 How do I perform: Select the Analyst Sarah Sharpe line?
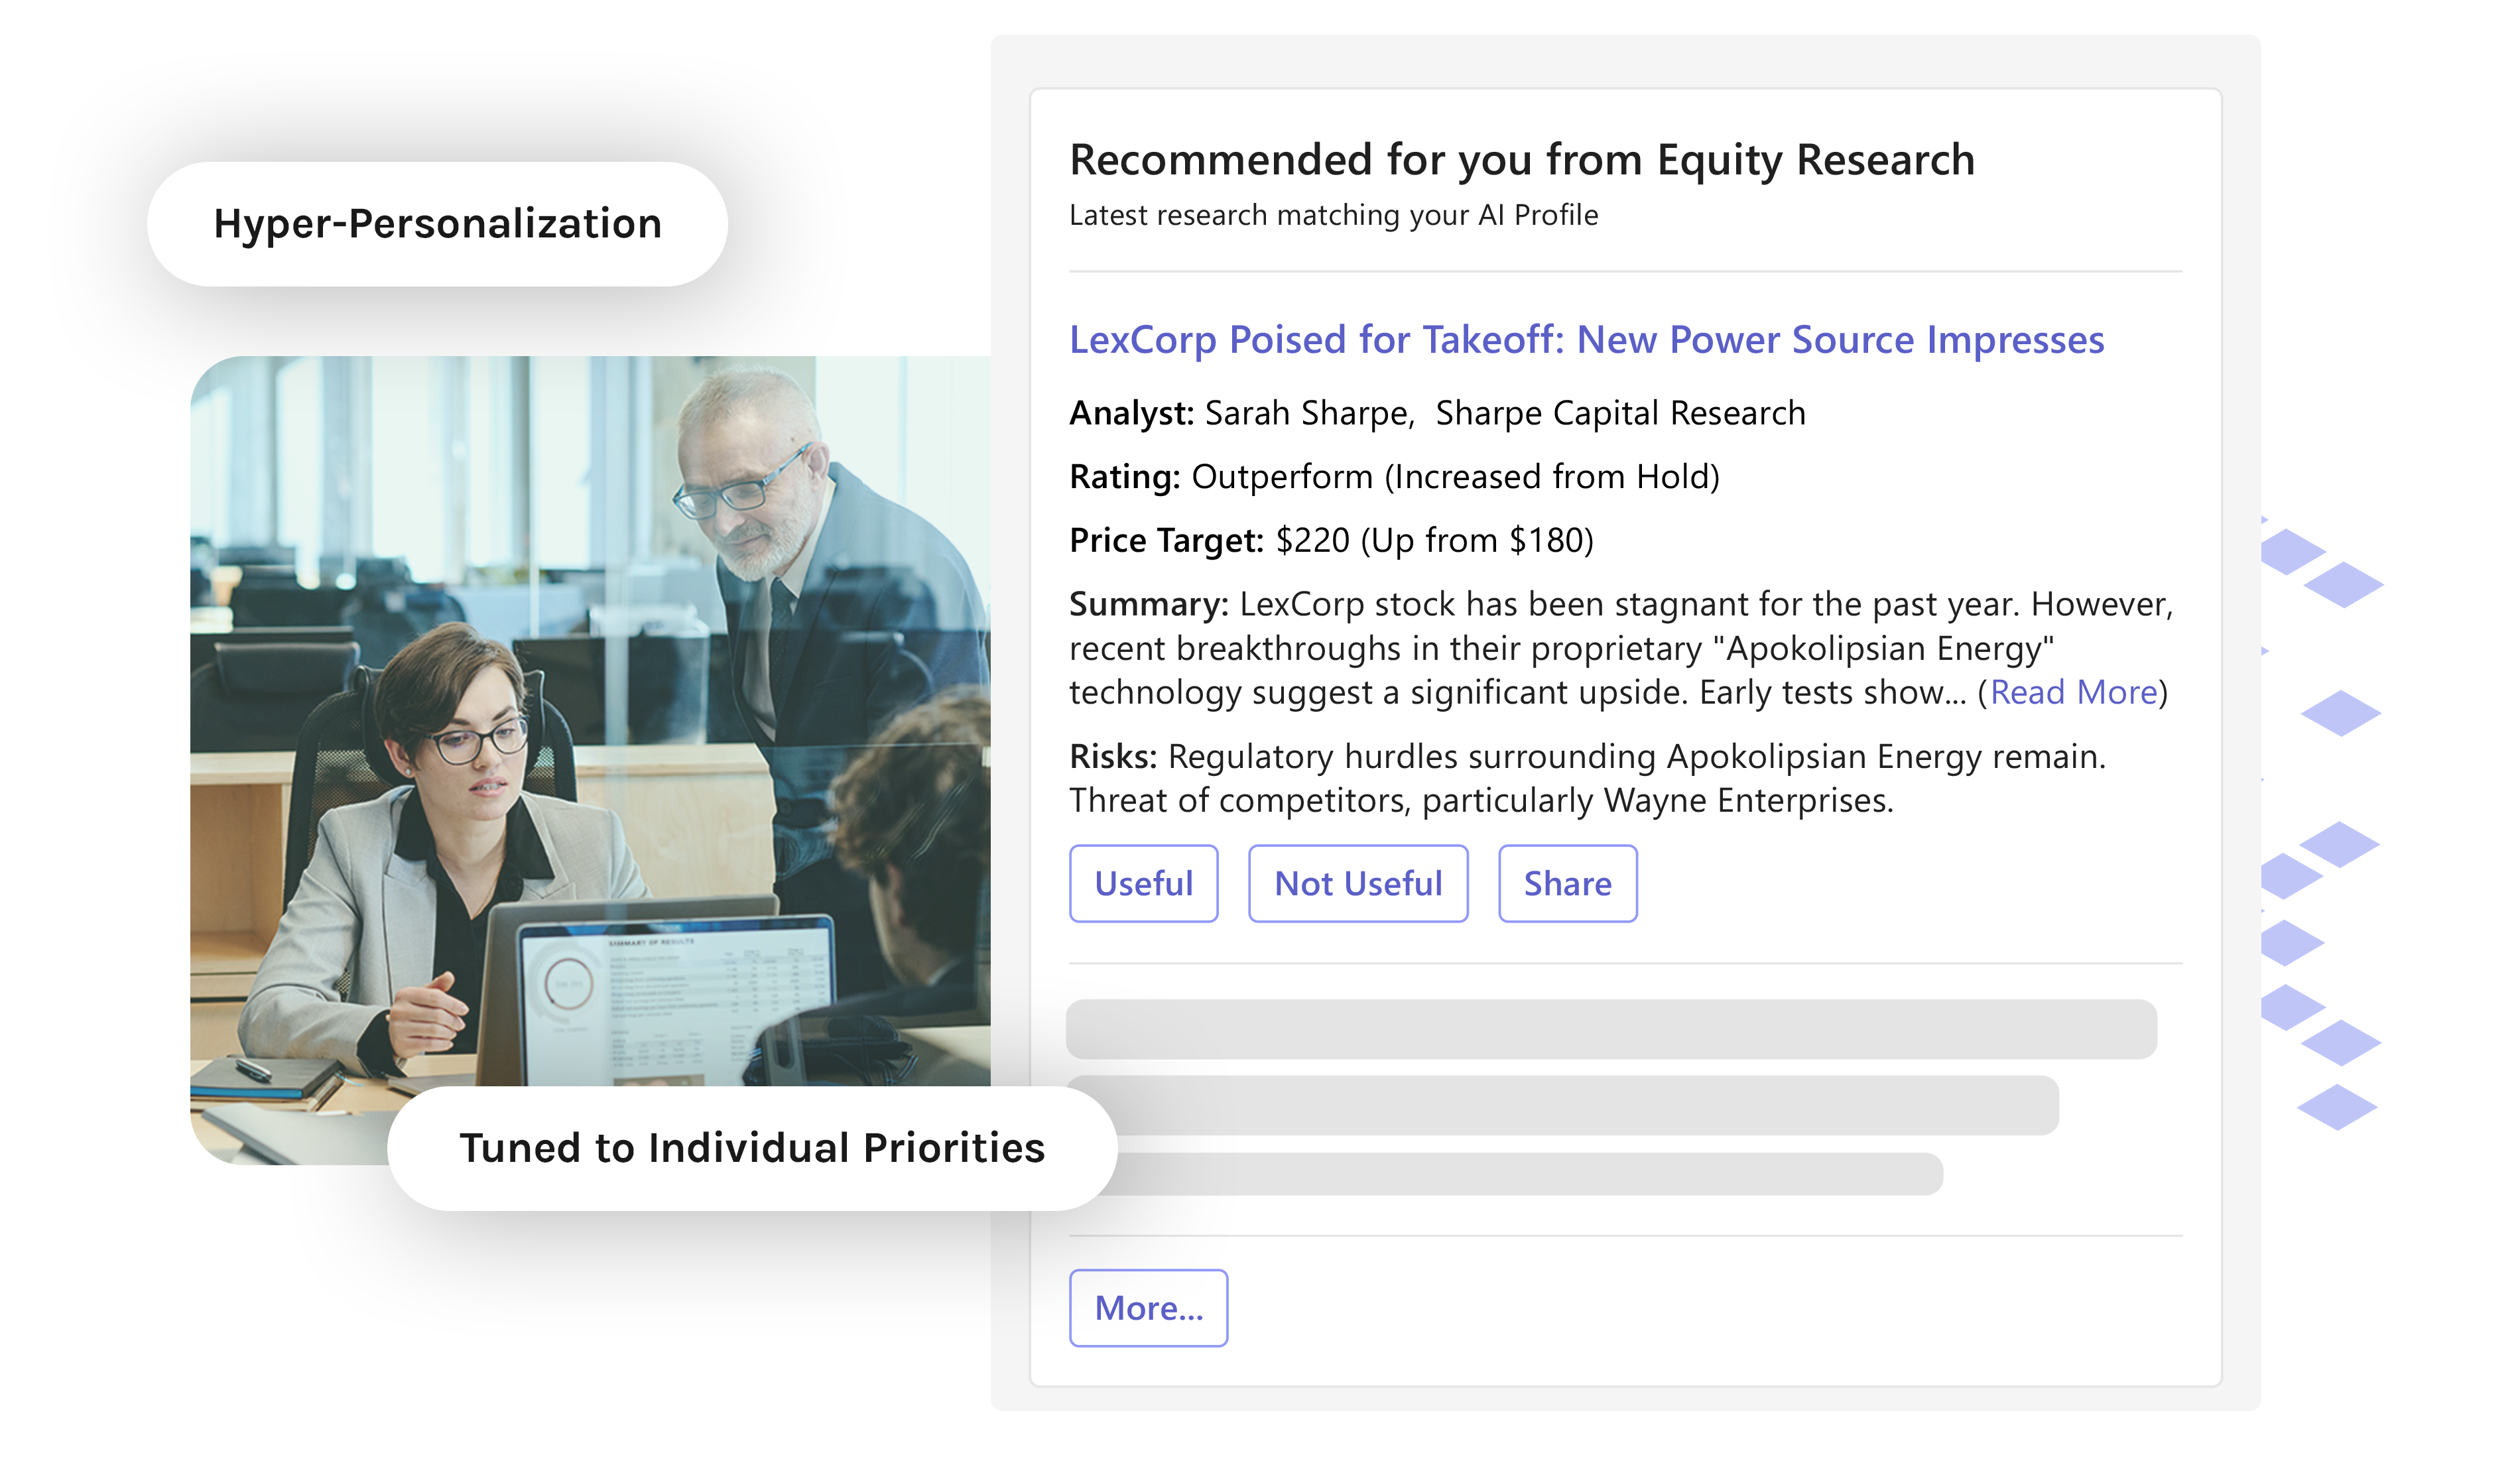click(x=1436, y=413)
